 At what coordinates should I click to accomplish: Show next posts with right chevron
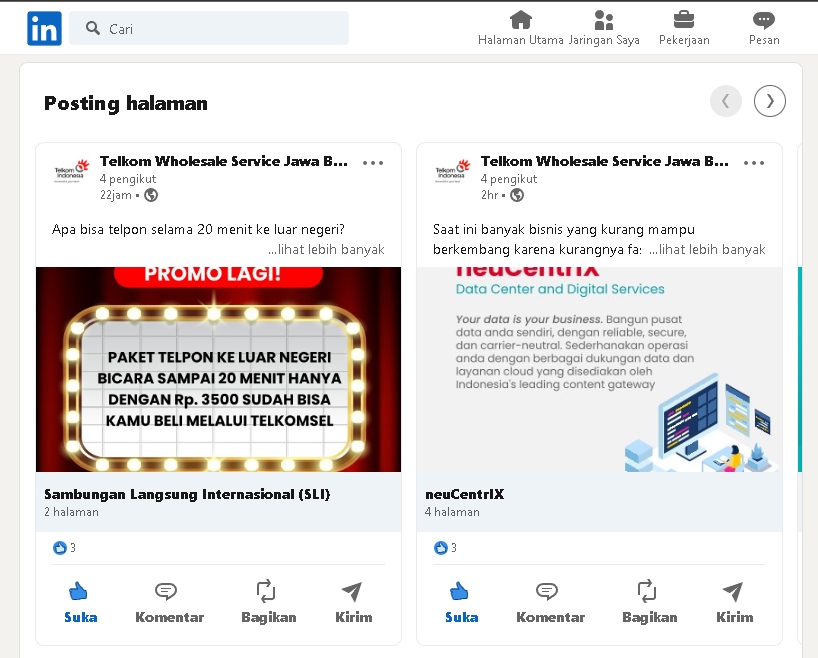[769, 101]
